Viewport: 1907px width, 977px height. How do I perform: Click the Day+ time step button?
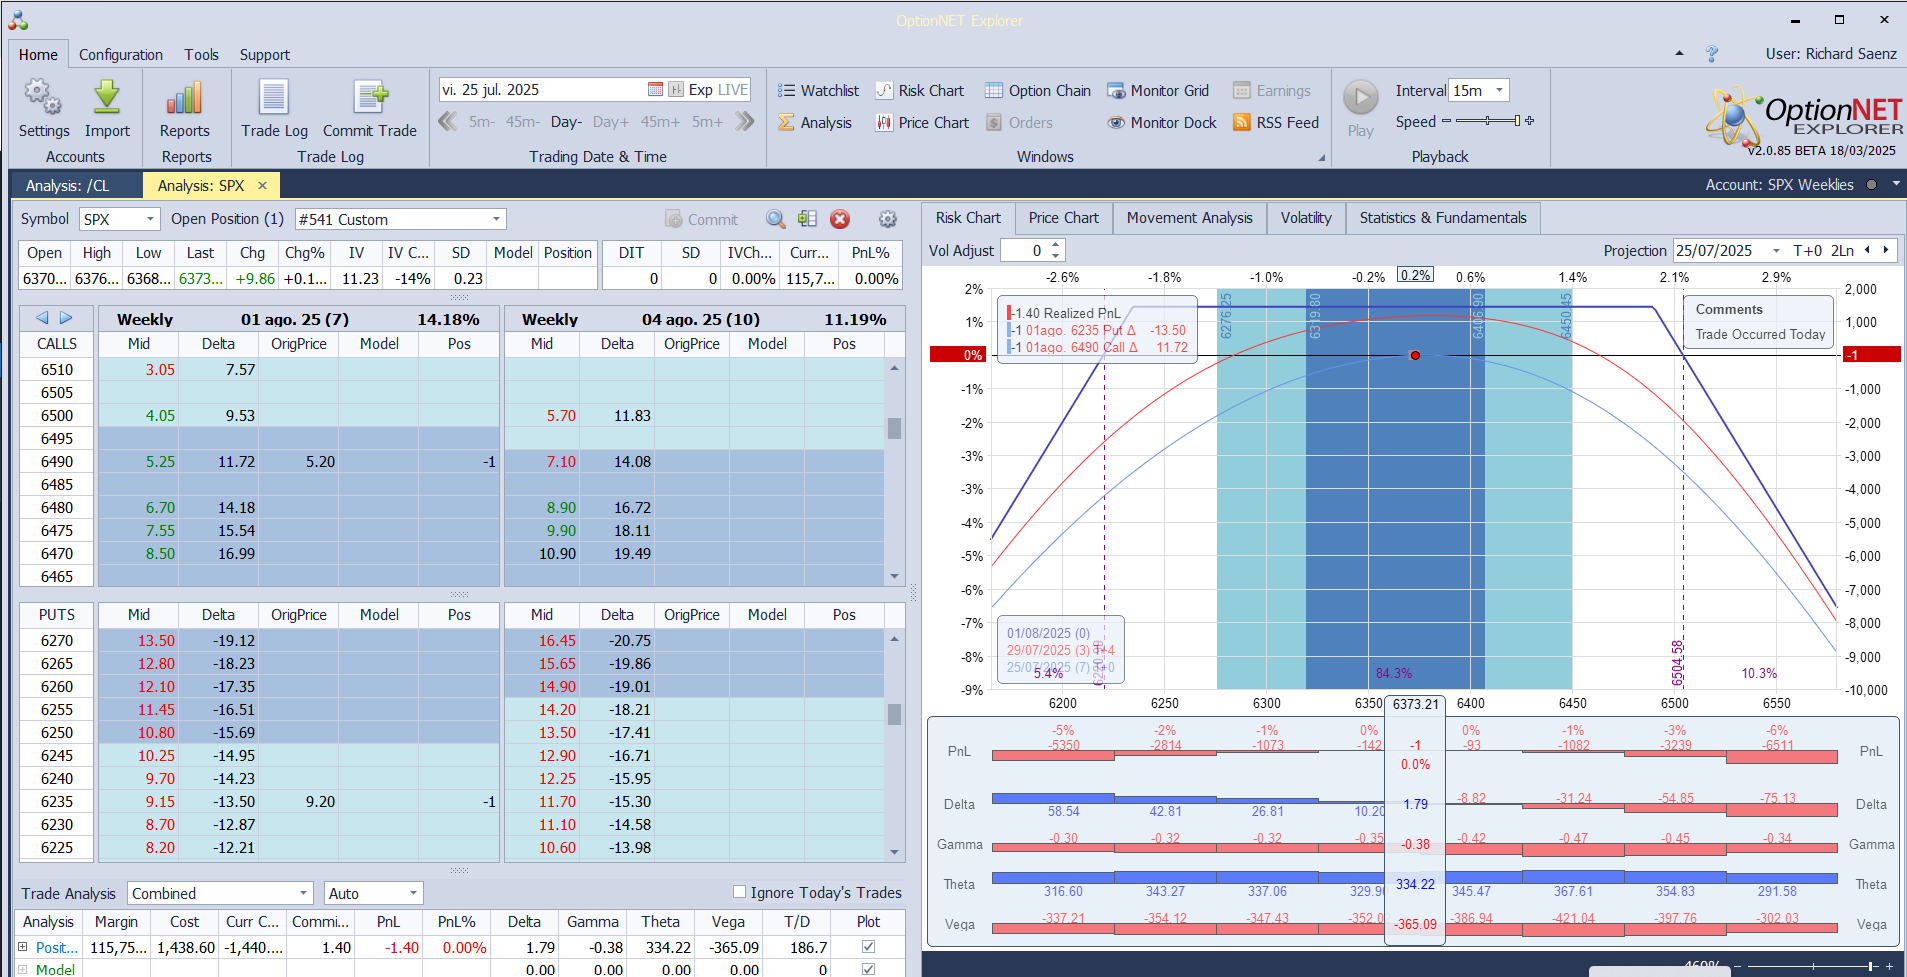coord(610,122)
